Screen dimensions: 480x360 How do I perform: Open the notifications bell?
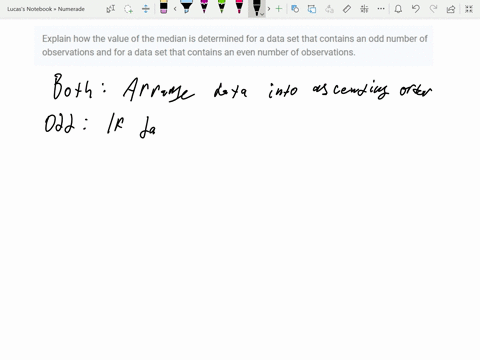click(398, 9)
